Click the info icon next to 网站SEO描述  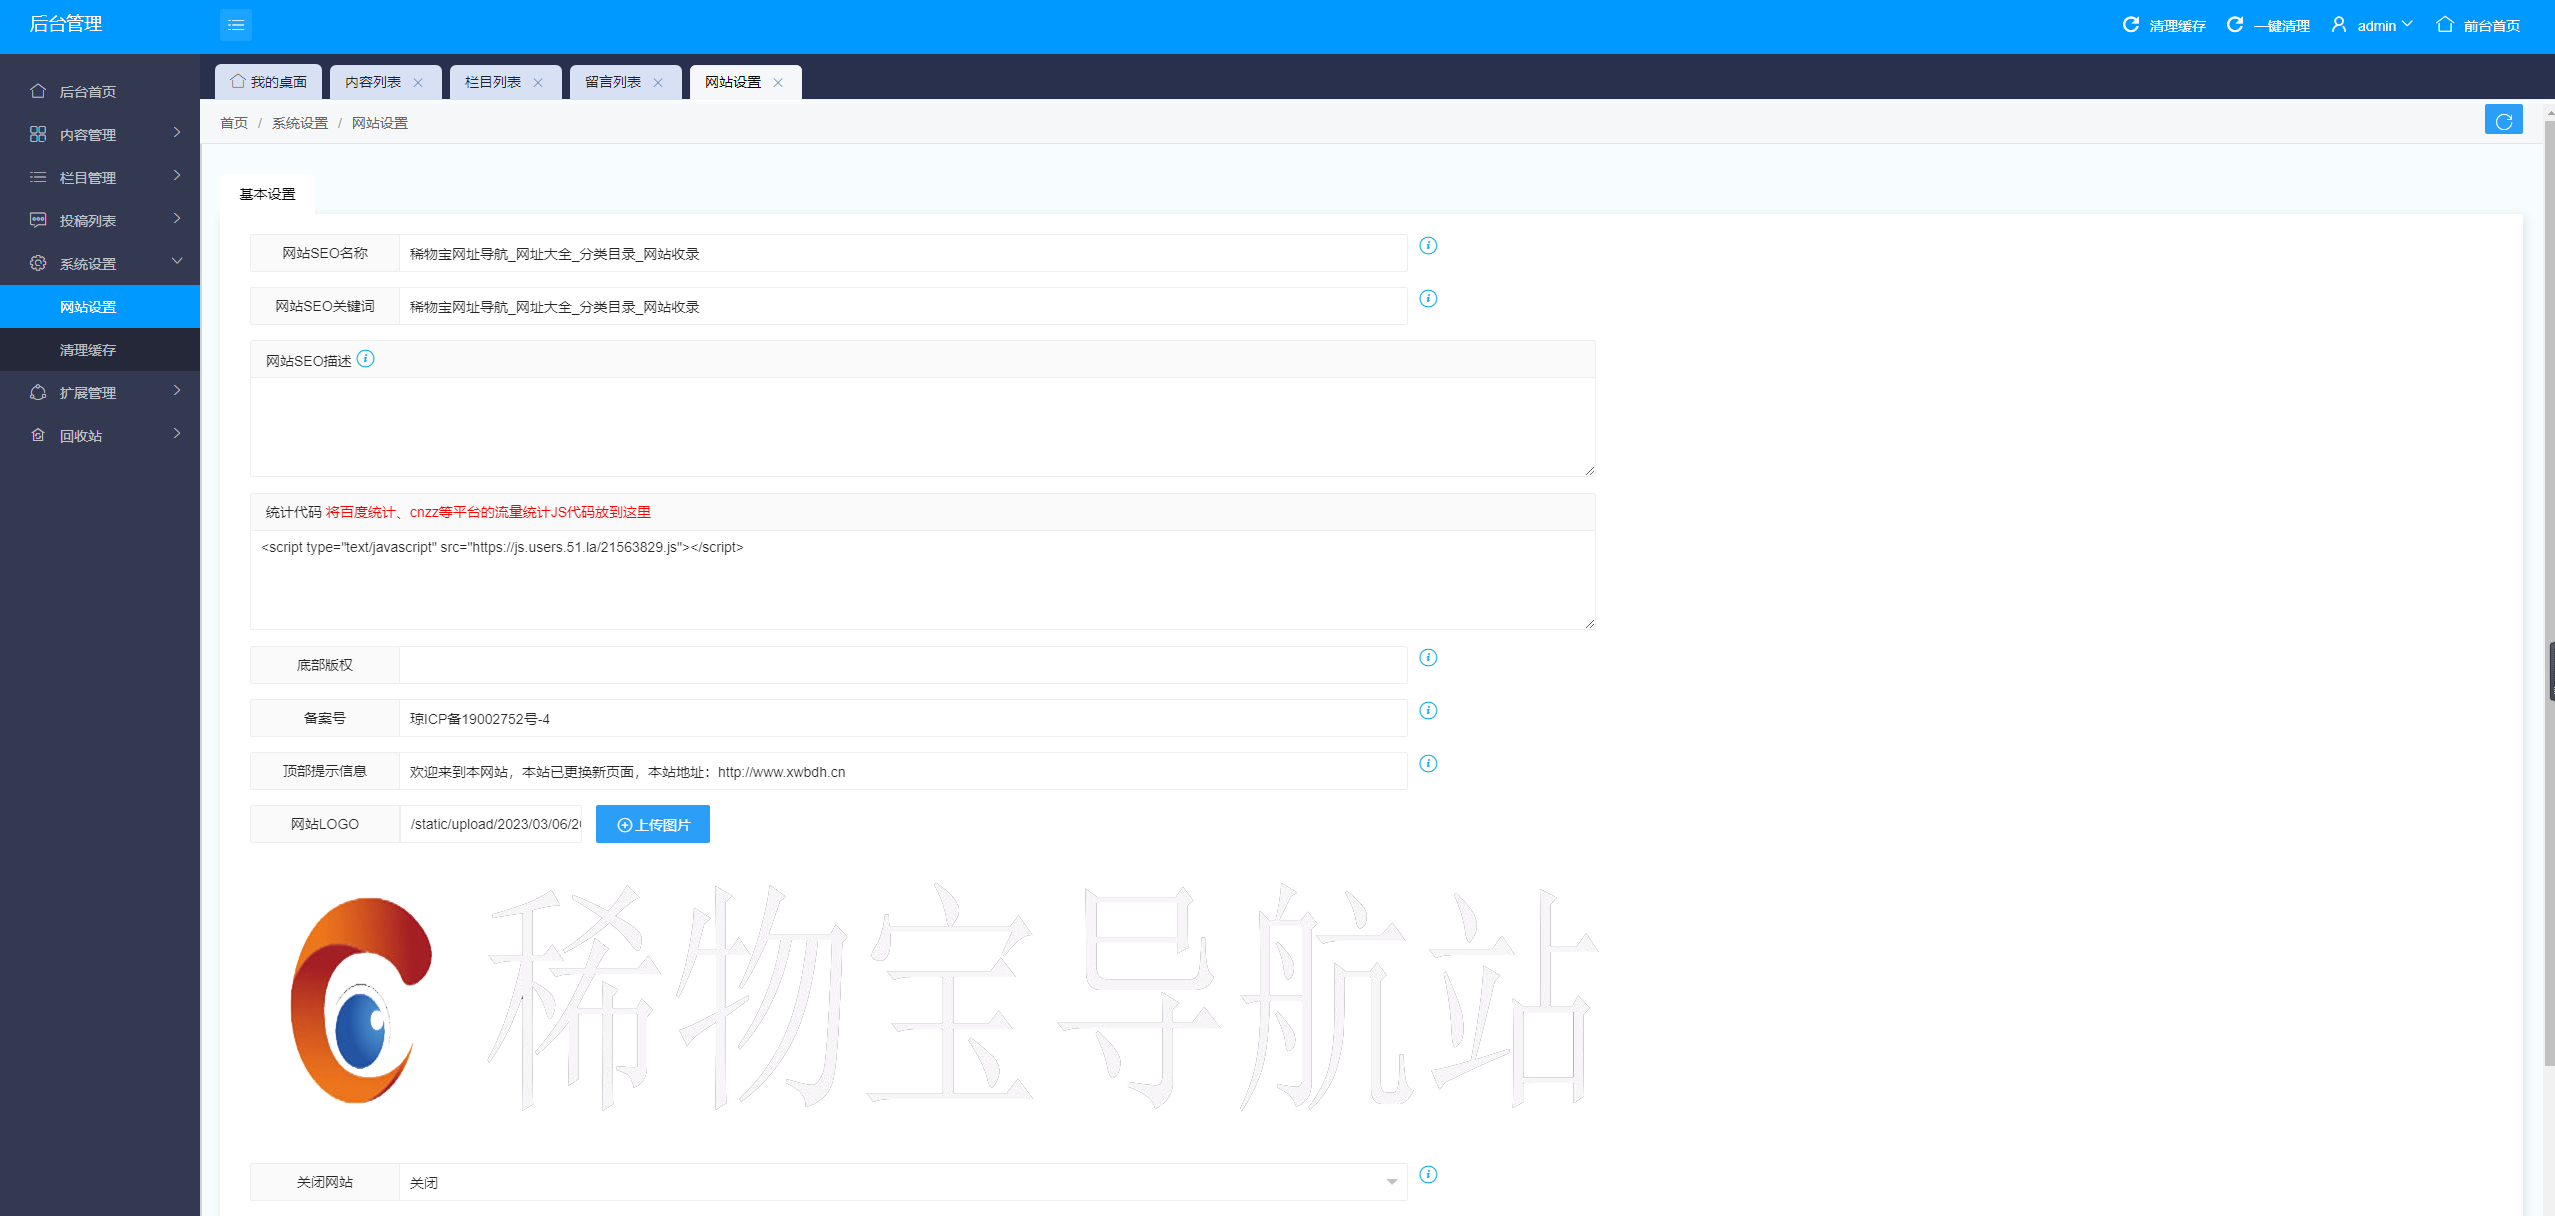point(366,359)
